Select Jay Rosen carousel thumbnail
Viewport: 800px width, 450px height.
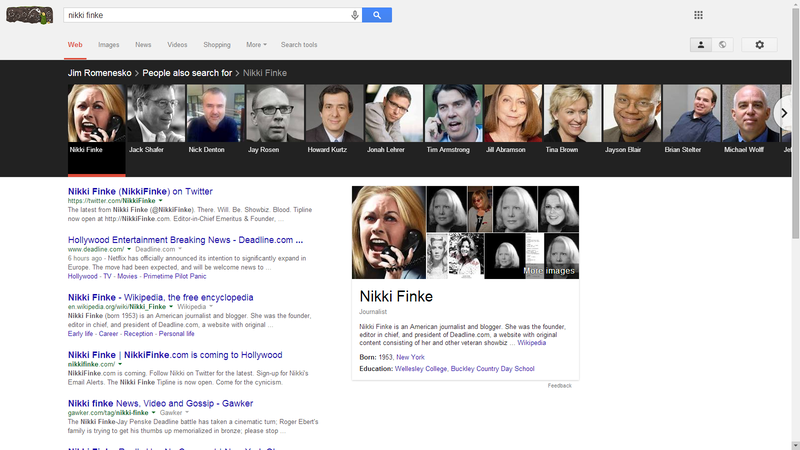[275, 113]
